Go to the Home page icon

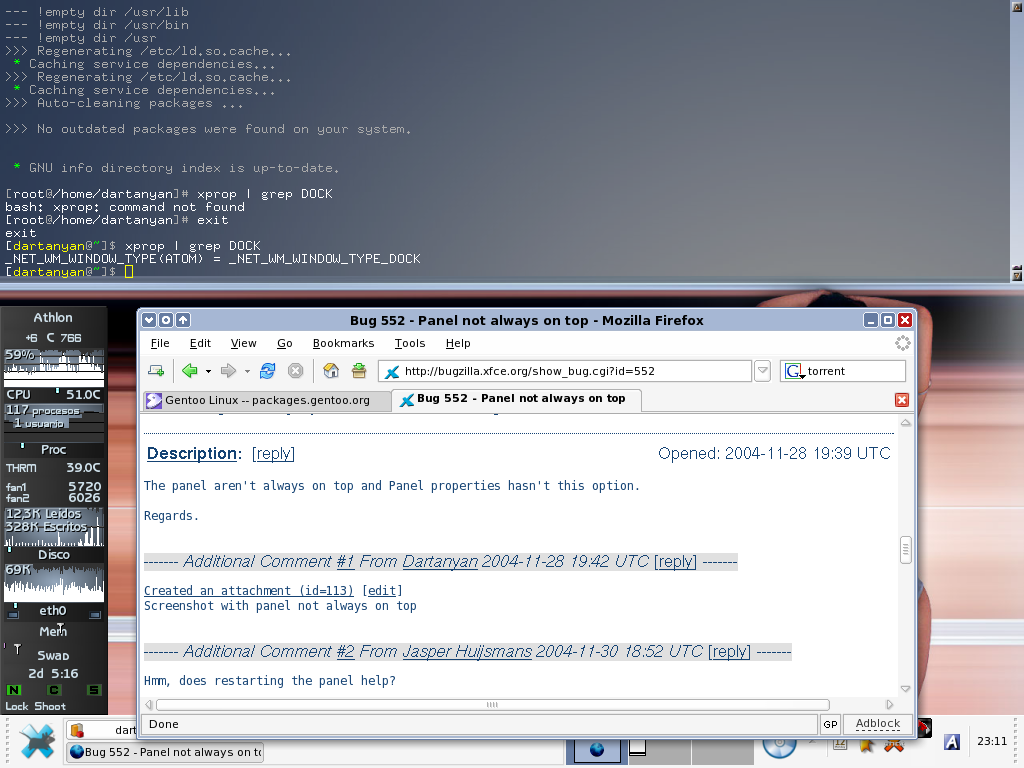pyautogui.click(x=331, y=371)
